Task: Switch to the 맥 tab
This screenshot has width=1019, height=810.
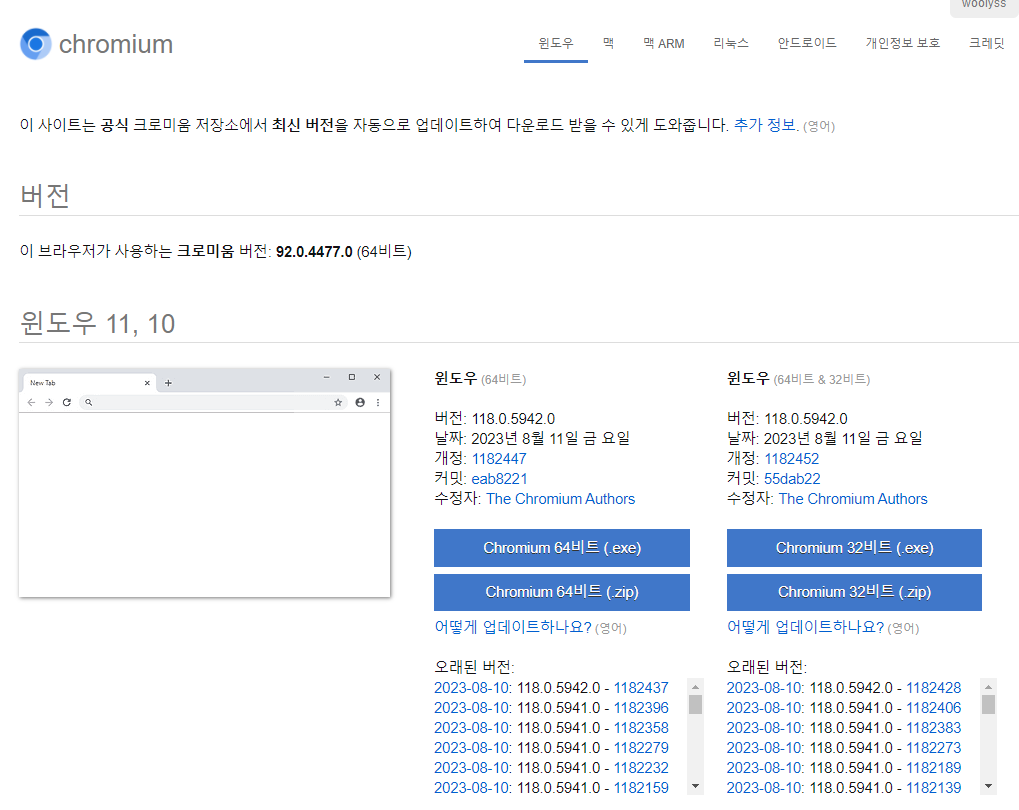Action: click(x=608, y=44)
